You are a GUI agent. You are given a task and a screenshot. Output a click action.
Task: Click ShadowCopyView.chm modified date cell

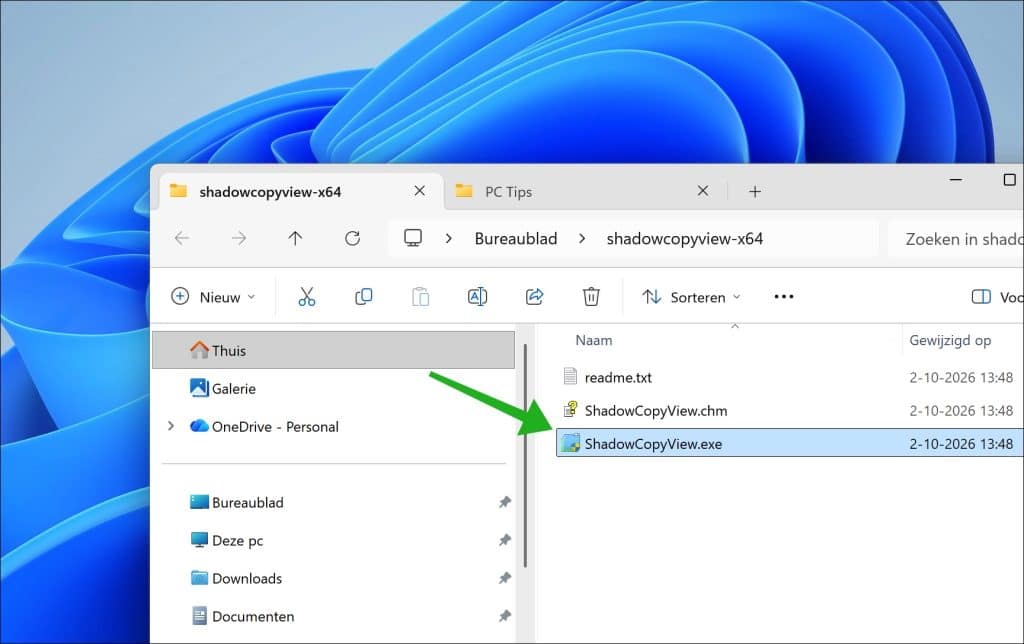point(961,410)
